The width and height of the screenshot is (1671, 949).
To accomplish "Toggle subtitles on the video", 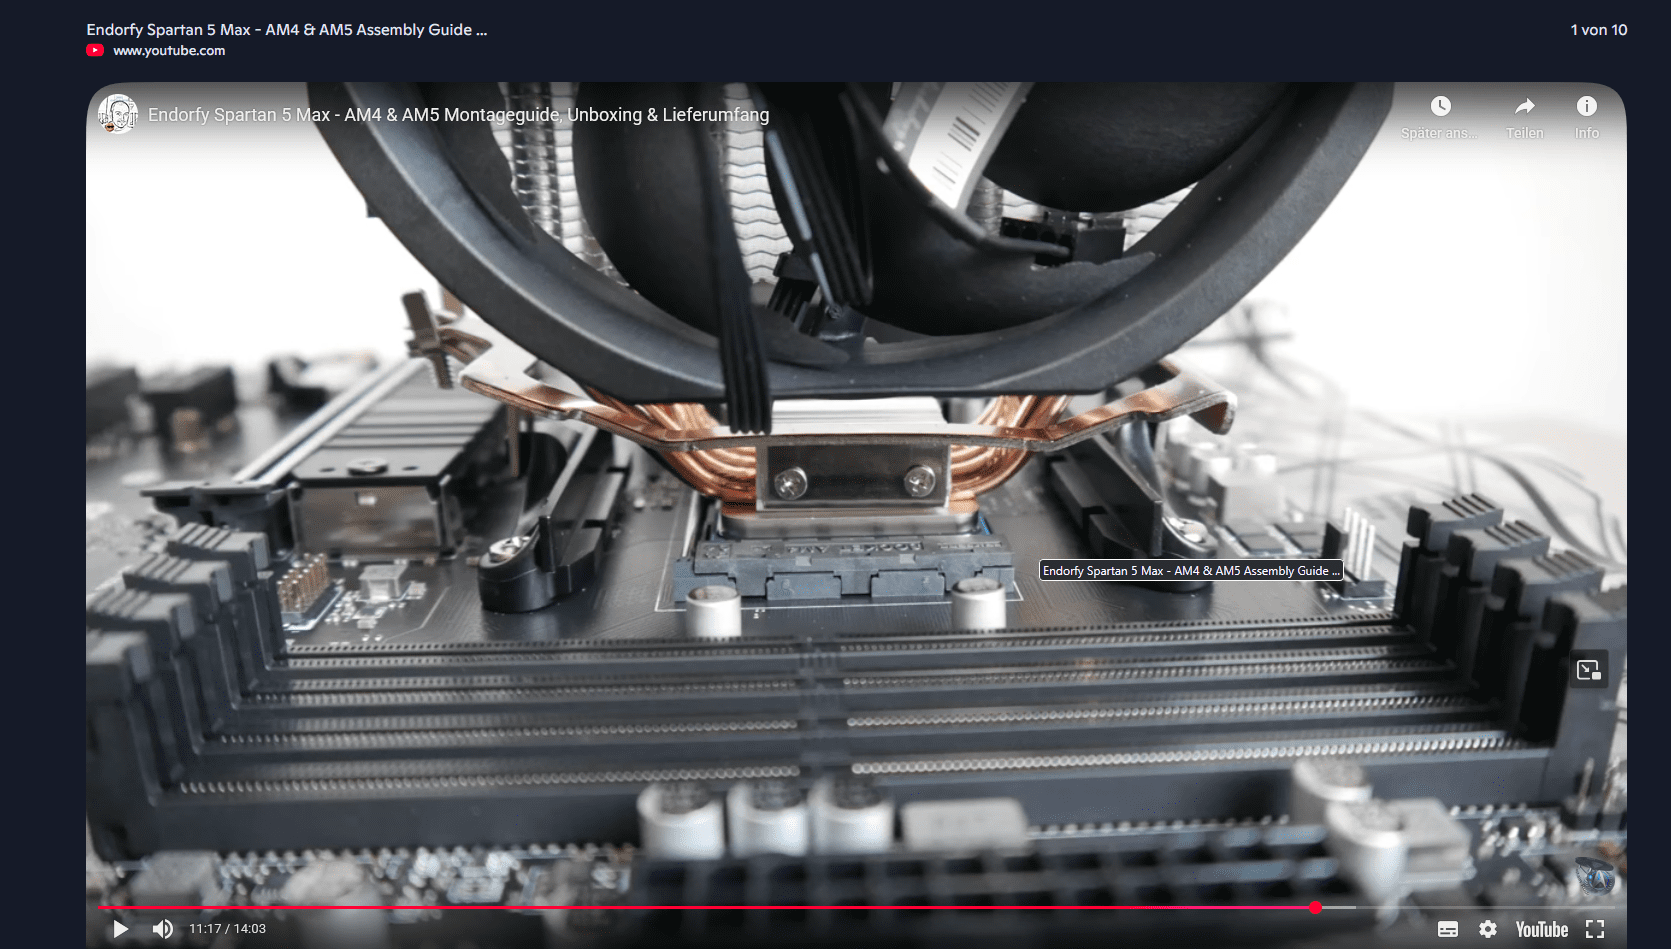I will [x=1447, y=929].
